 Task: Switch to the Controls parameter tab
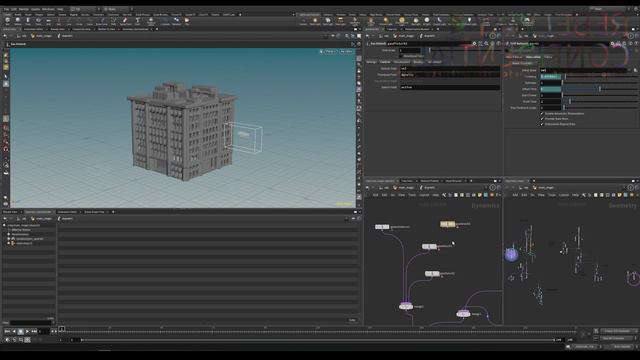(x=385, y=62)
